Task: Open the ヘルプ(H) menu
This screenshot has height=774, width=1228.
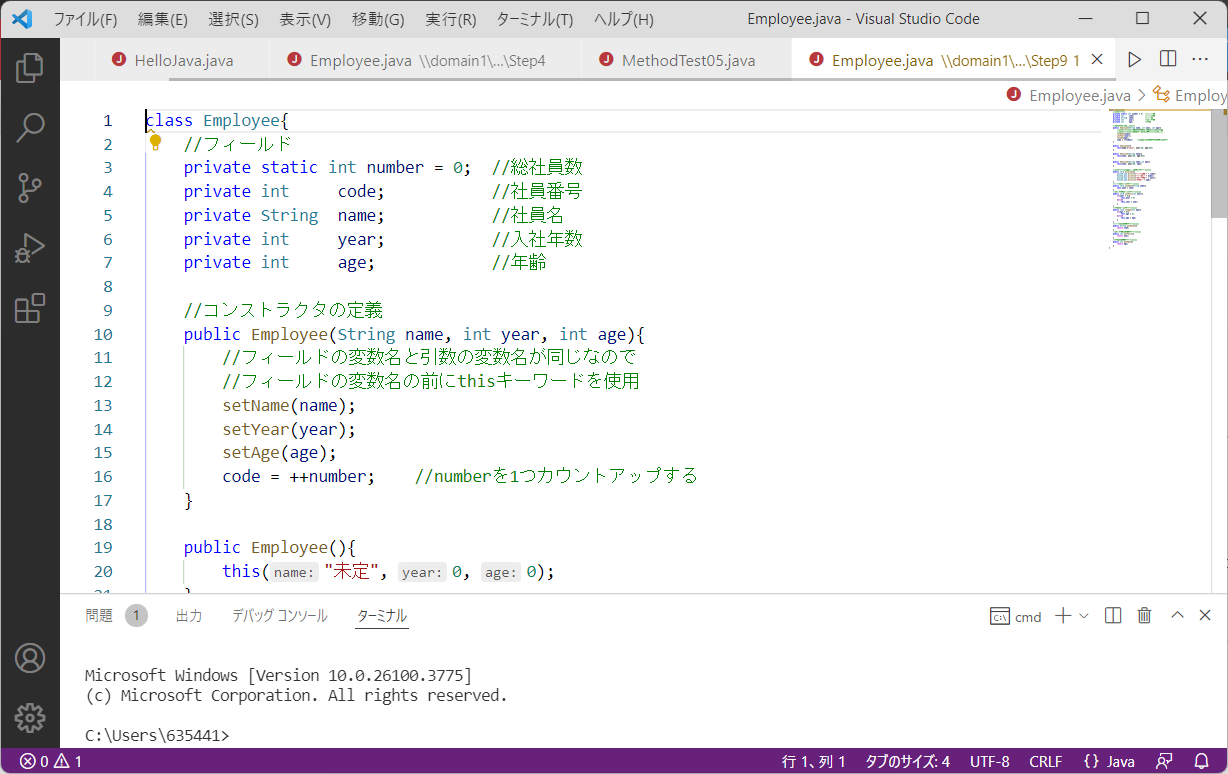Action: [623, 19]
